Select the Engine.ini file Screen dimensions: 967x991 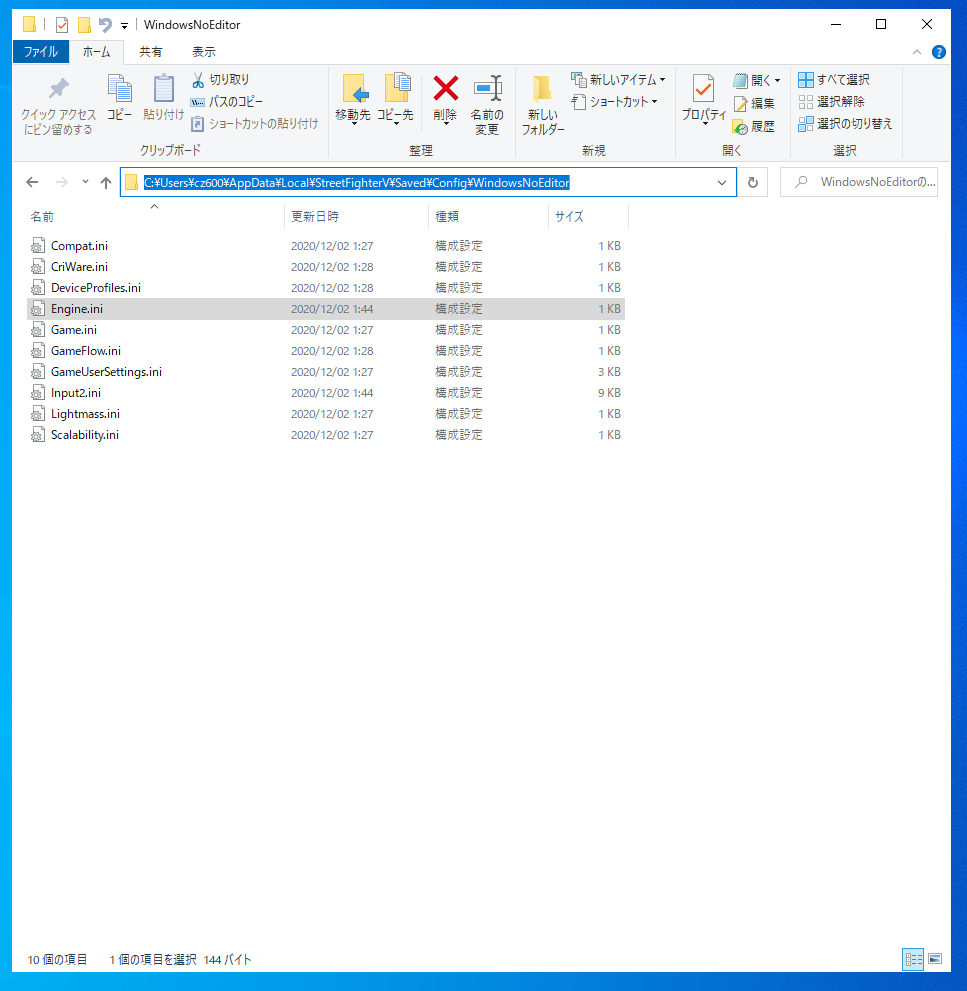325,309
